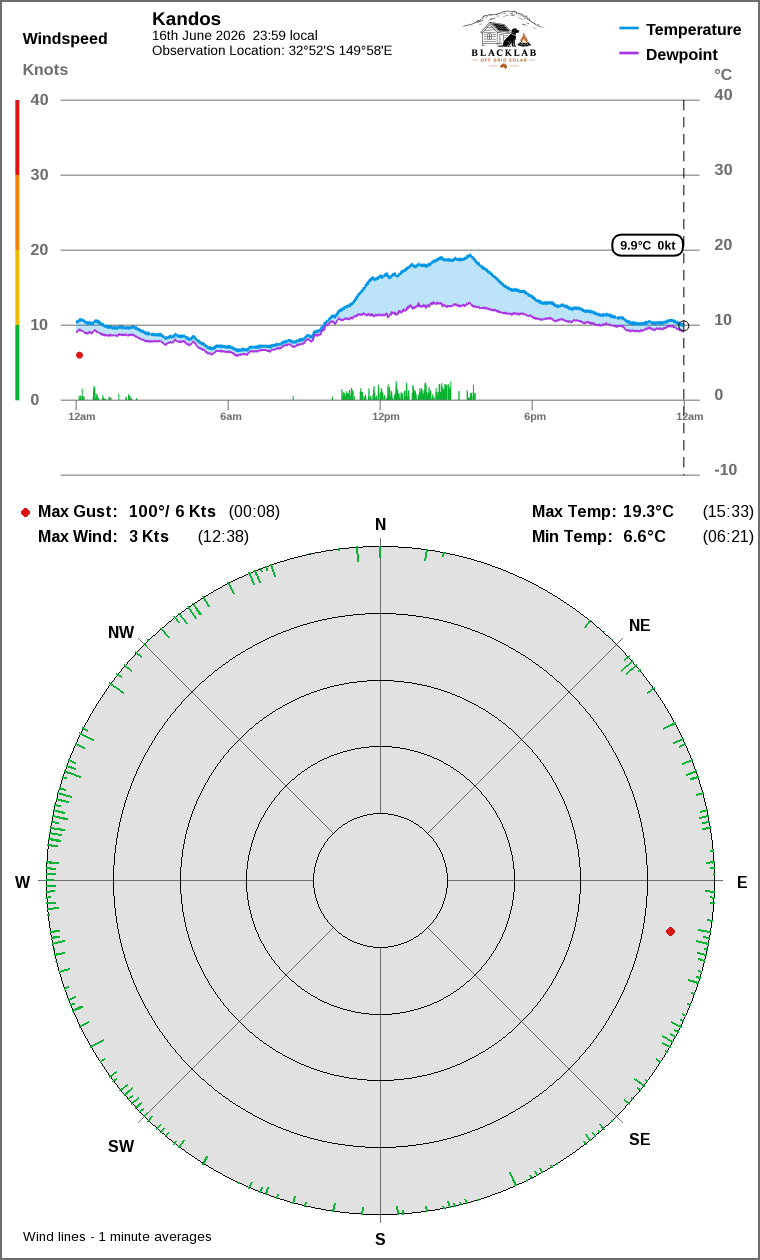
Task: Click the Min Temp value 6.6°C
Action: point(644,537)
